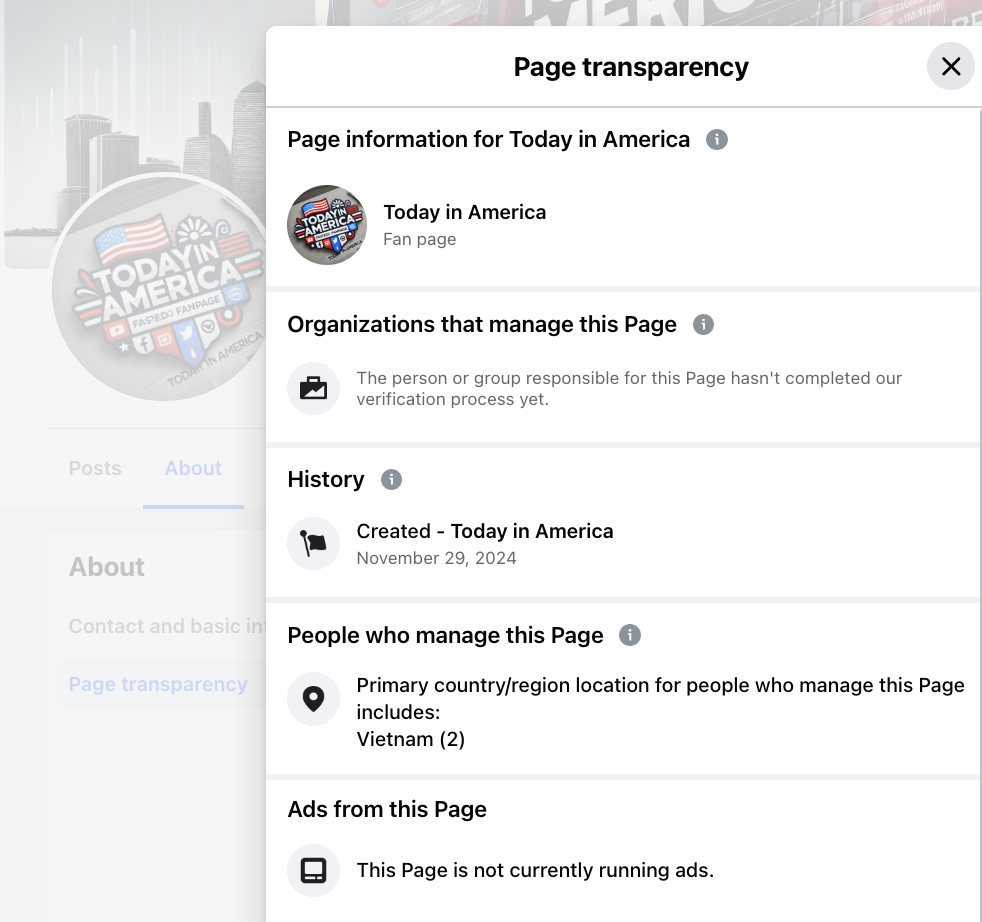The height and width of the screenshot is (922, 982).
Task: Click the ads monitor icon
Action: (313, 871)
